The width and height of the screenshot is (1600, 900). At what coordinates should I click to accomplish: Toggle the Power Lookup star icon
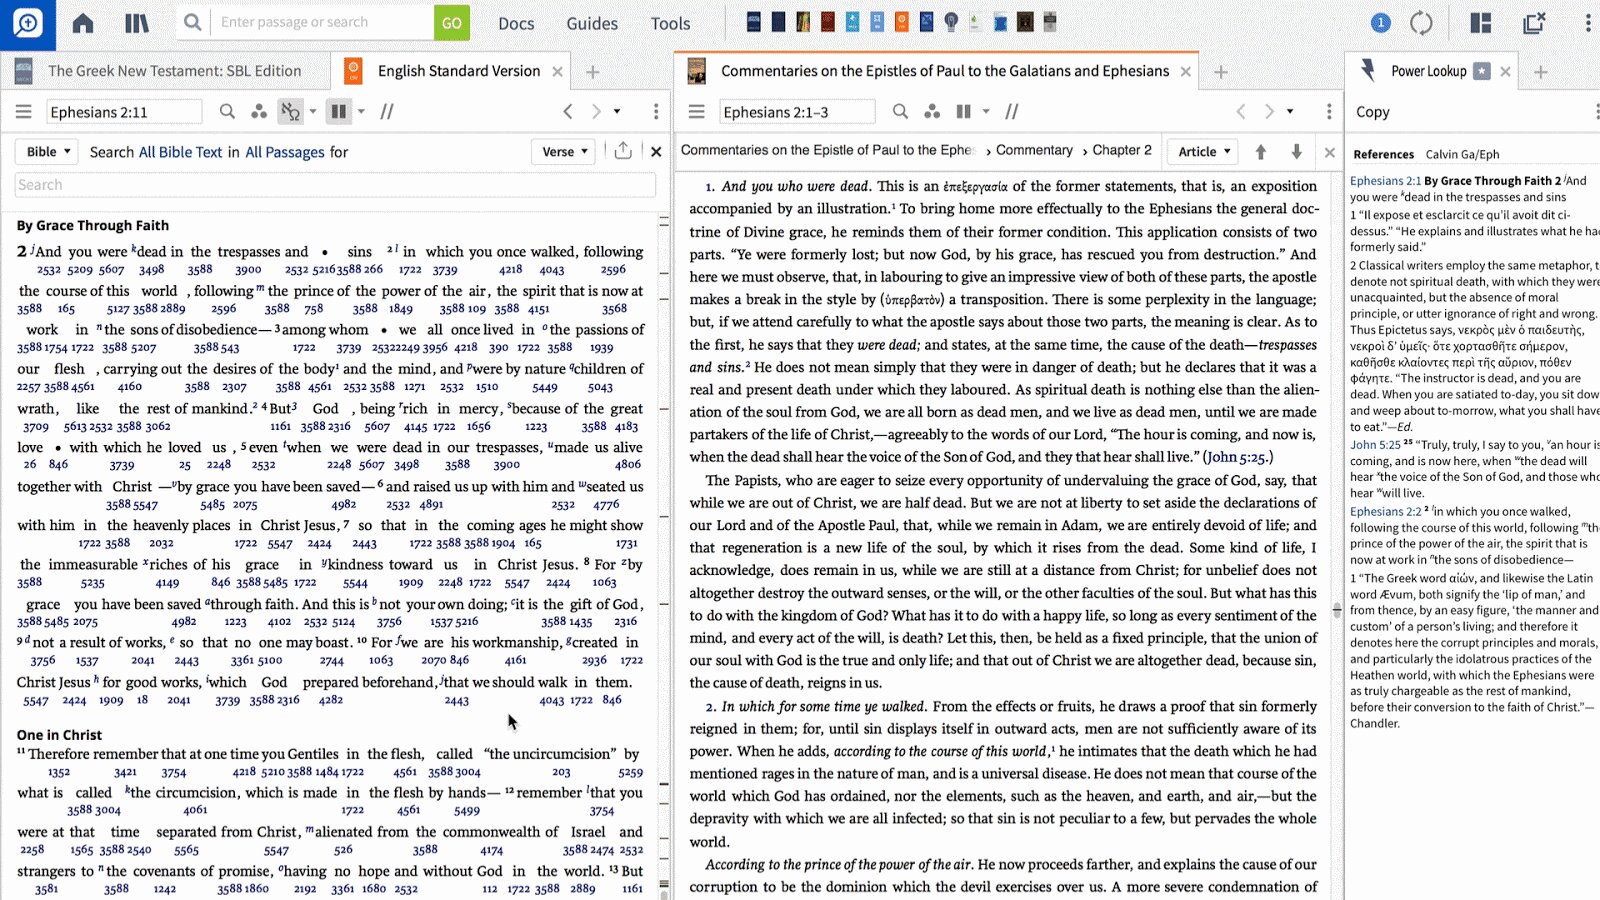1482,71
